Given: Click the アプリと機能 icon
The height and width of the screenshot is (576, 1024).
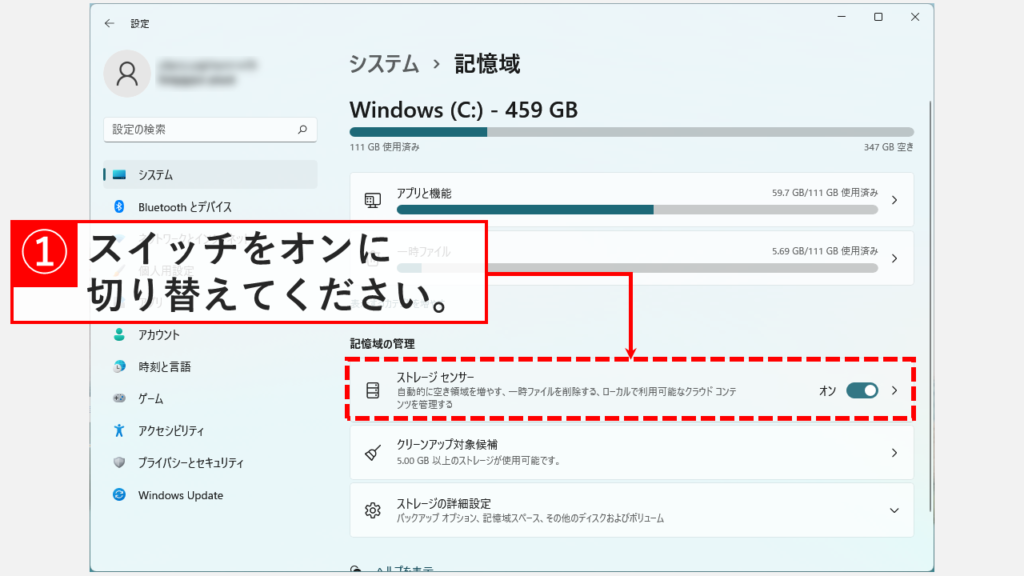Looking at the screenshot, I should (372, 200).
